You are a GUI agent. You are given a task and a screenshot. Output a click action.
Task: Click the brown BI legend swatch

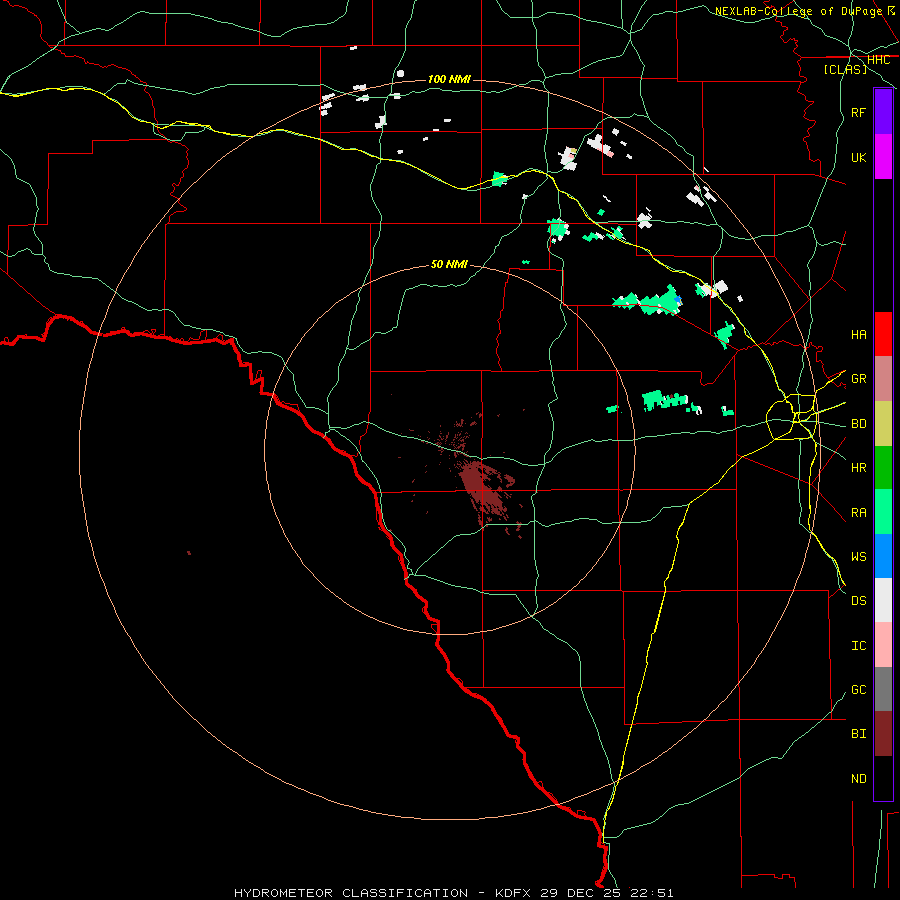pyautogui.click(x=883, y=734)
